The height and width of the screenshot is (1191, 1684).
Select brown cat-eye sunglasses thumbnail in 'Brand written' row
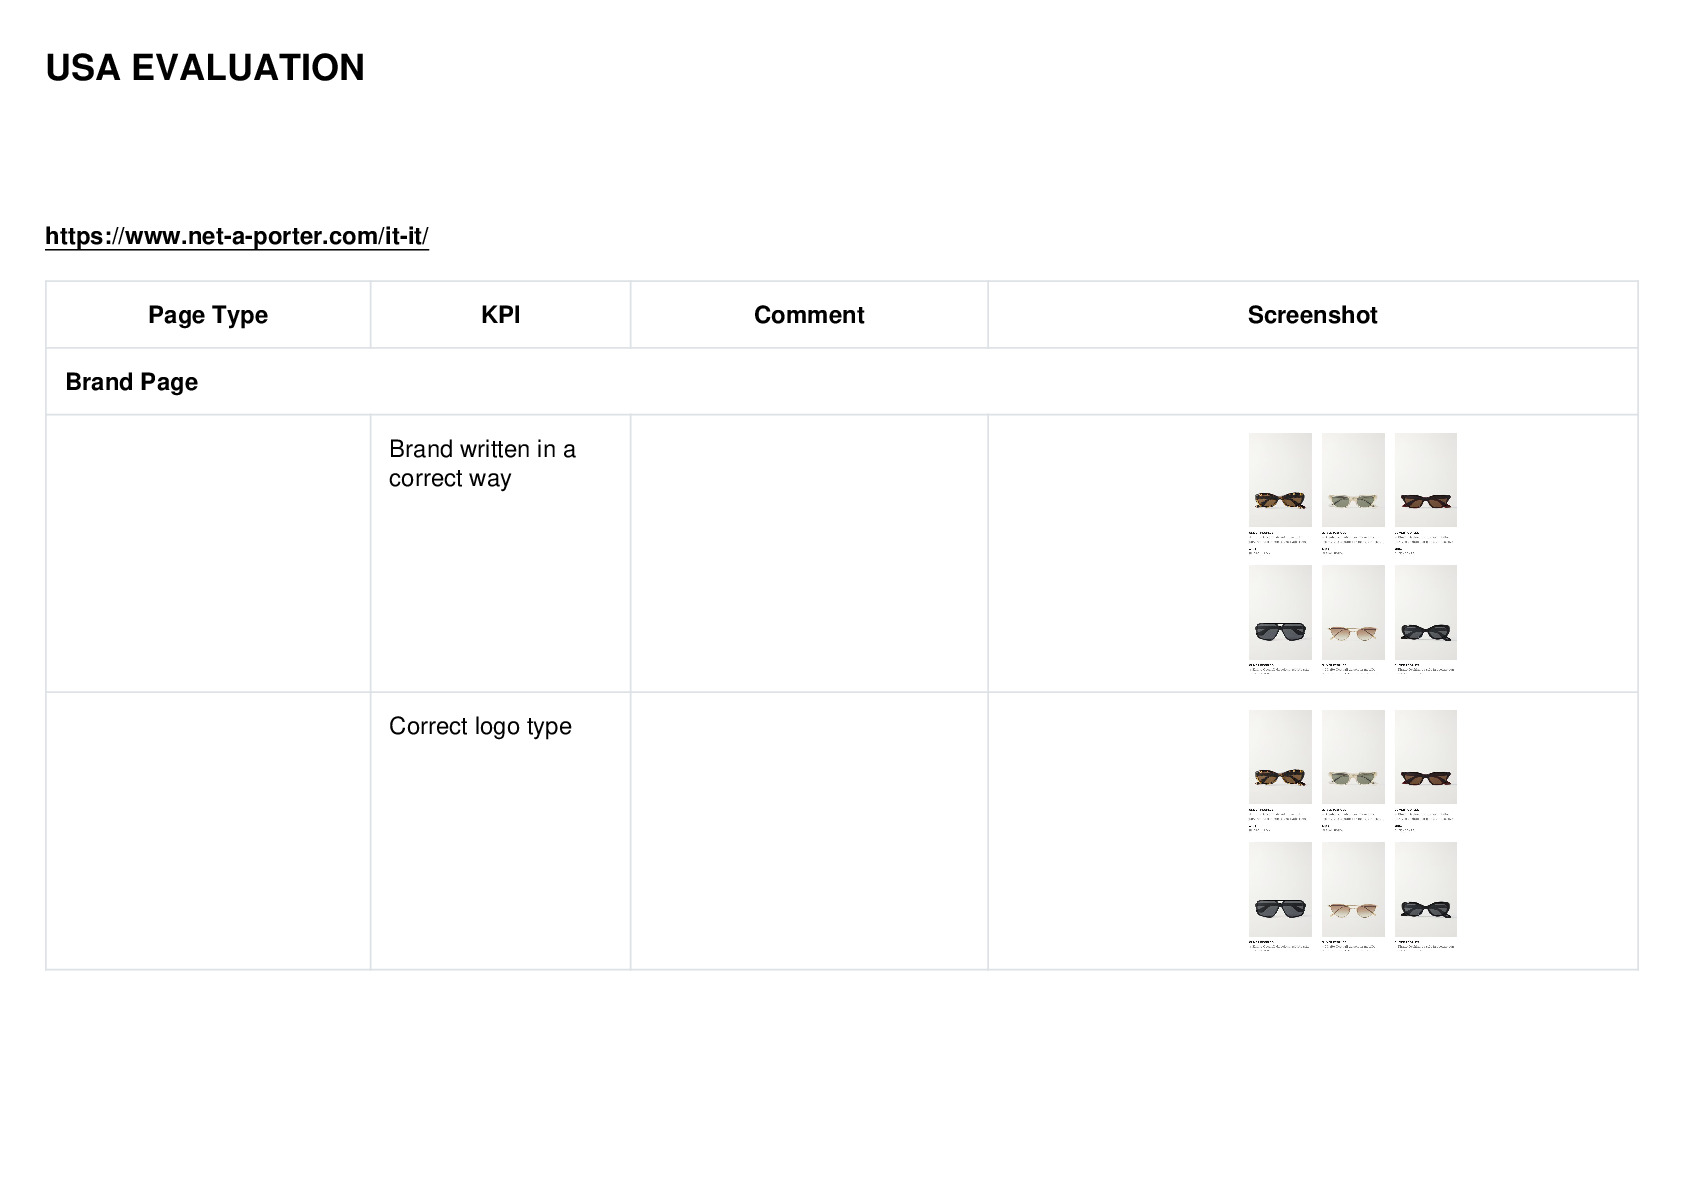point(1426,480)
